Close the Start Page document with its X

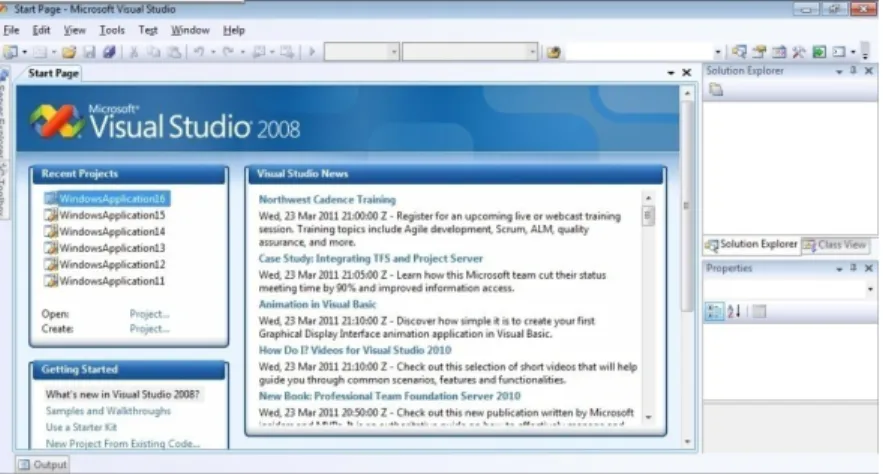[x=686, y=73]
